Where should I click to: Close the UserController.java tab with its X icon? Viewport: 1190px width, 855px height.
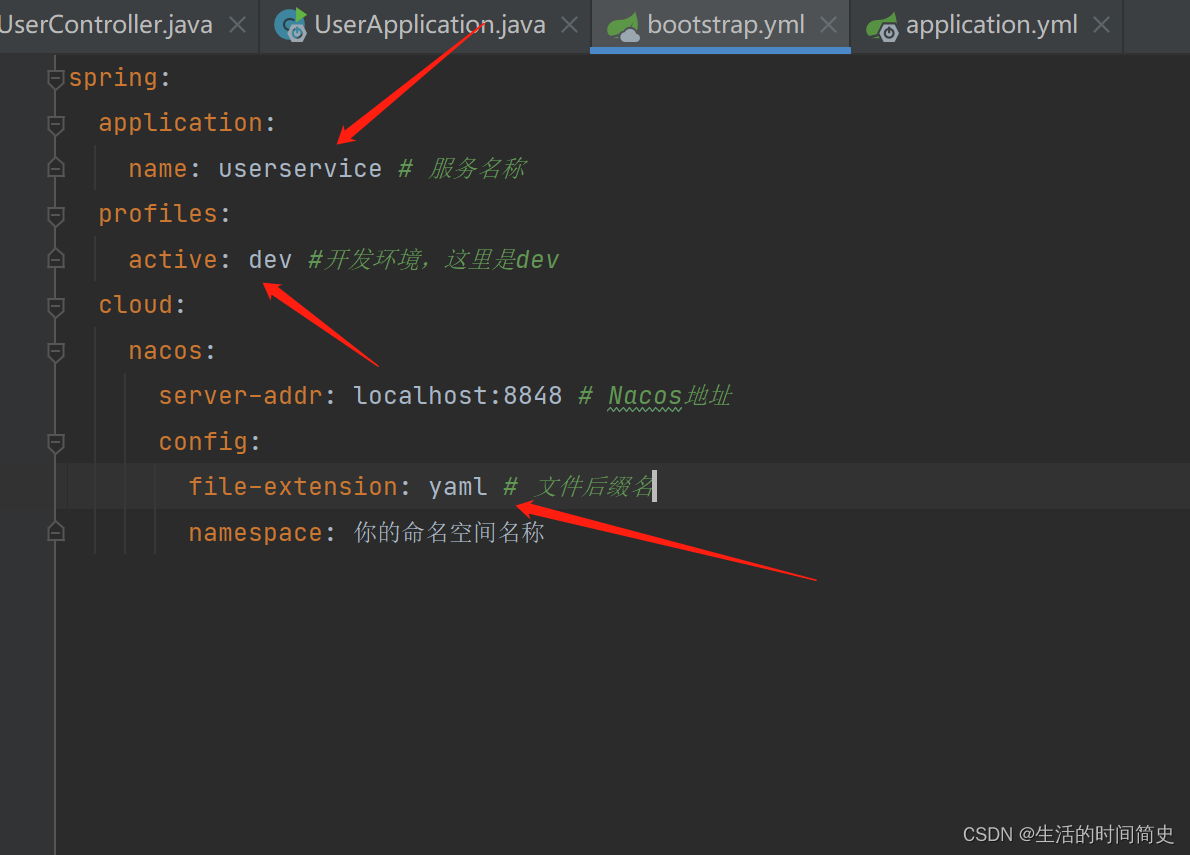(x=237, y=26)
